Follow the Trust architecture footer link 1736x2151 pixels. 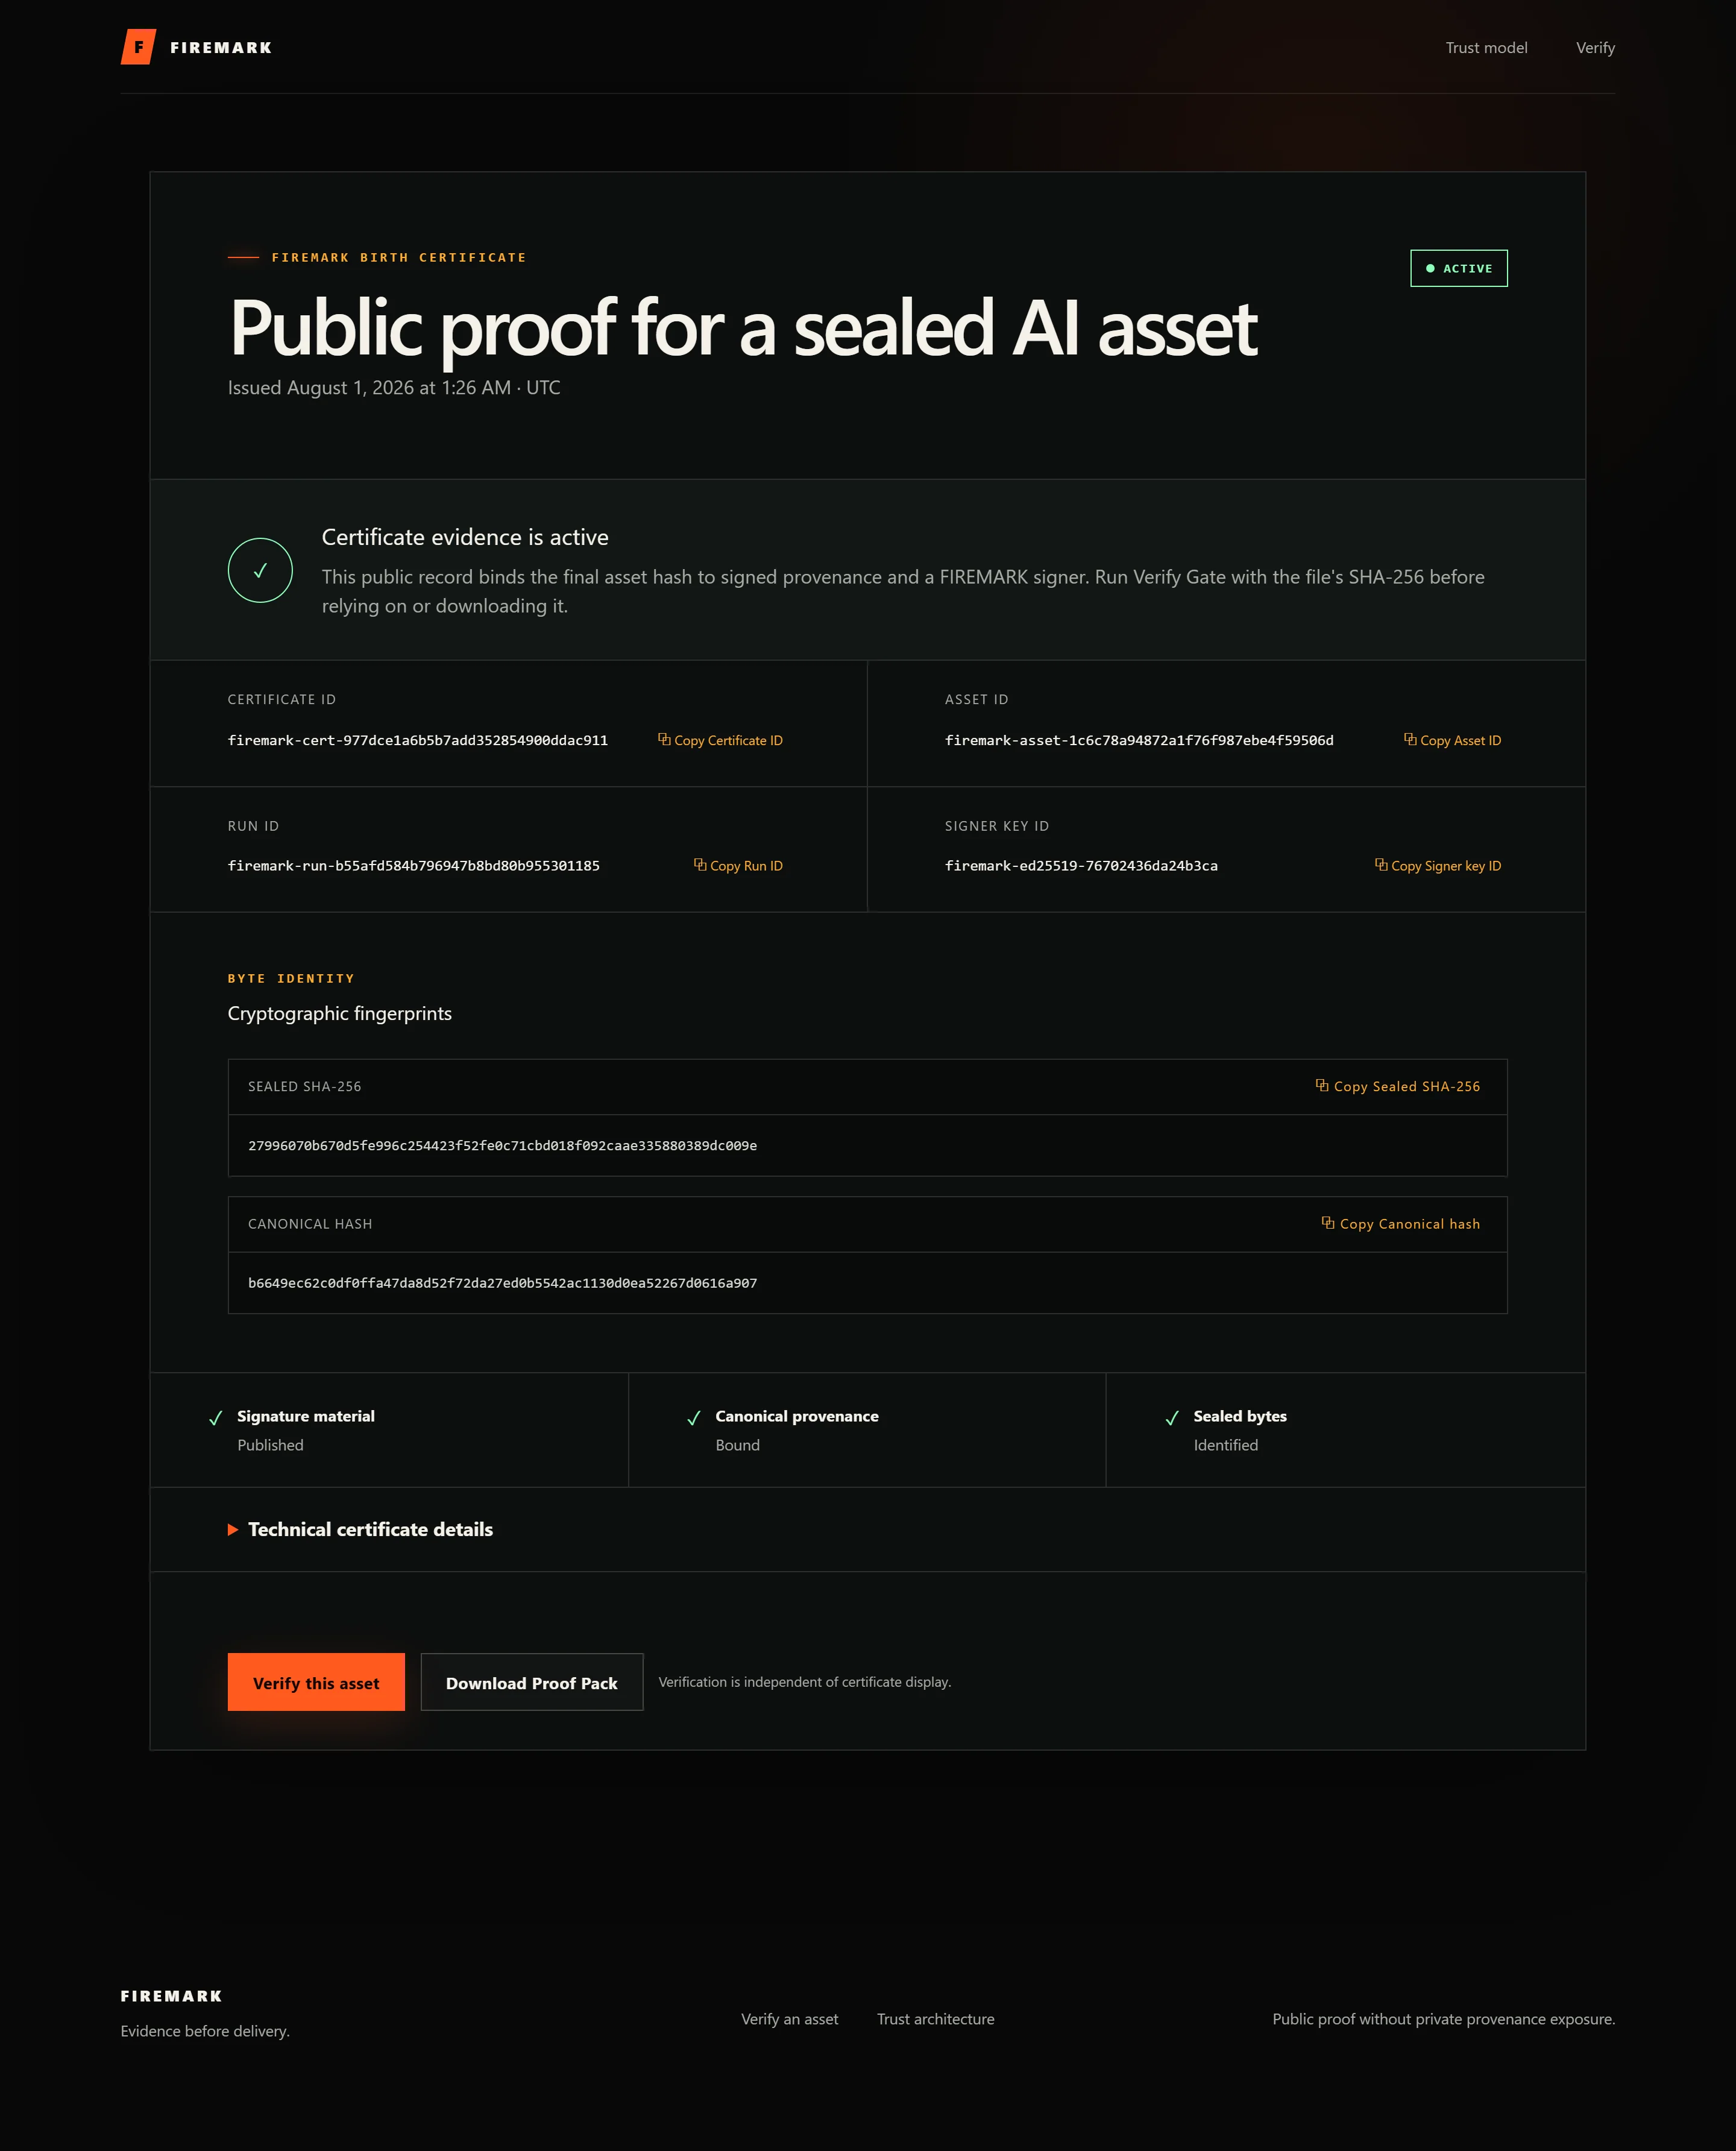[935, 2019]
